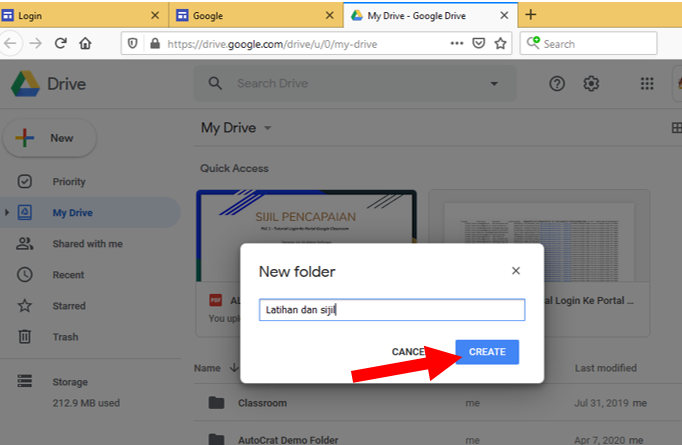
Task: Close the New folder dialog with X
Action: click(516, 271)
